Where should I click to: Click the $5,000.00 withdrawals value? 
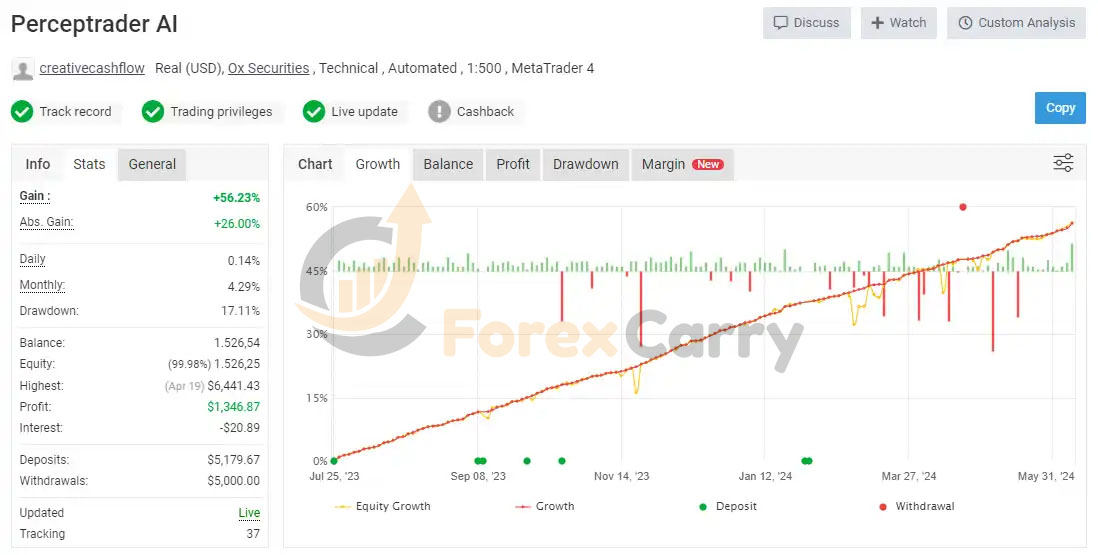point(233,481)
